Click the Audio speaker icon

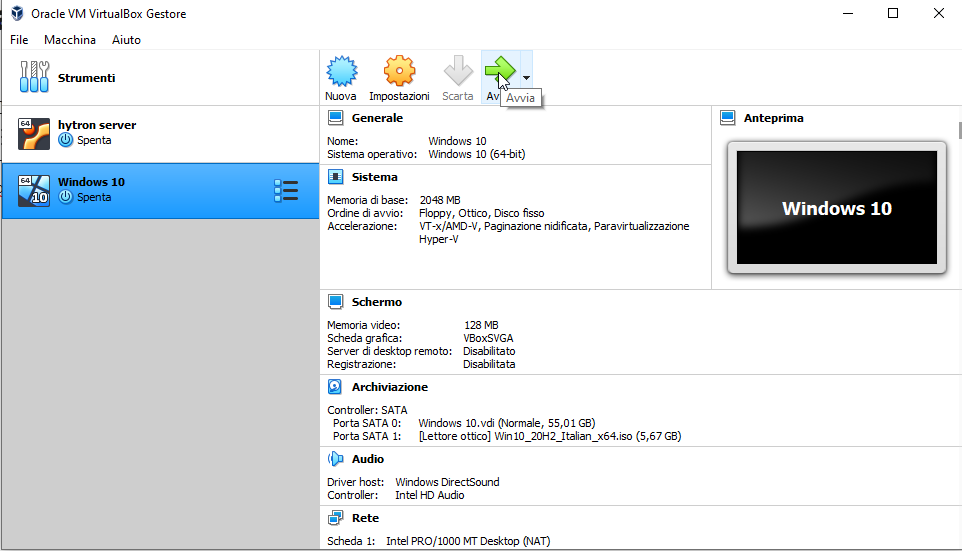pos(336,459)
